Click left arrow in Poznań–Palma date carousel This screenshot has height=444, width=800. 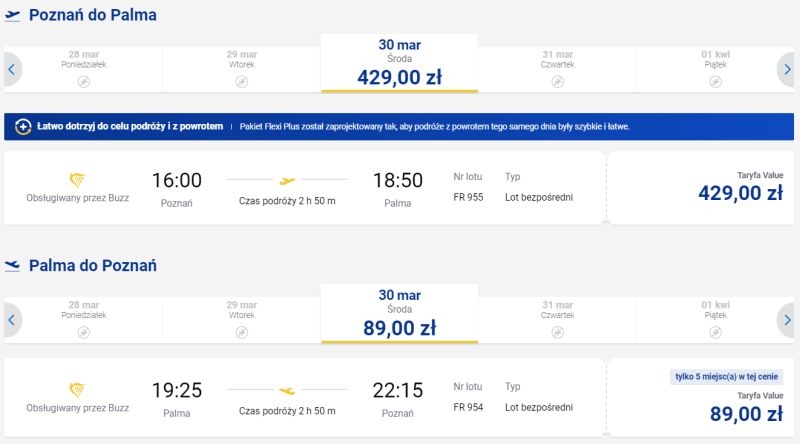pyautogui.click(x=11, y=69)
